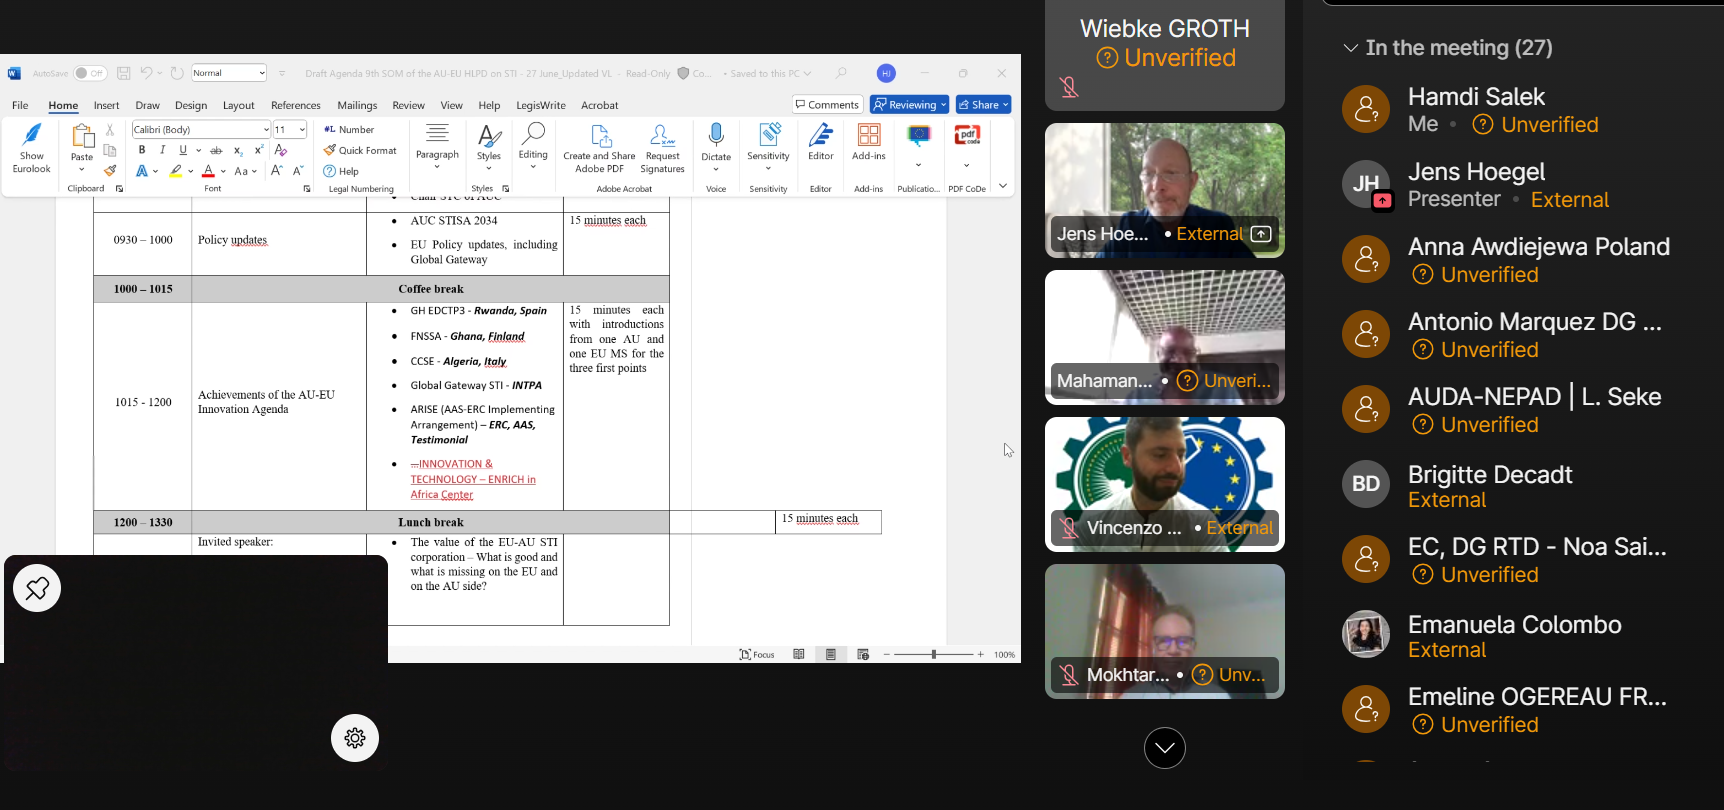Screen dimensions: 1724x810
Task: Click the Quick Format icon
Action: point(360,150)
